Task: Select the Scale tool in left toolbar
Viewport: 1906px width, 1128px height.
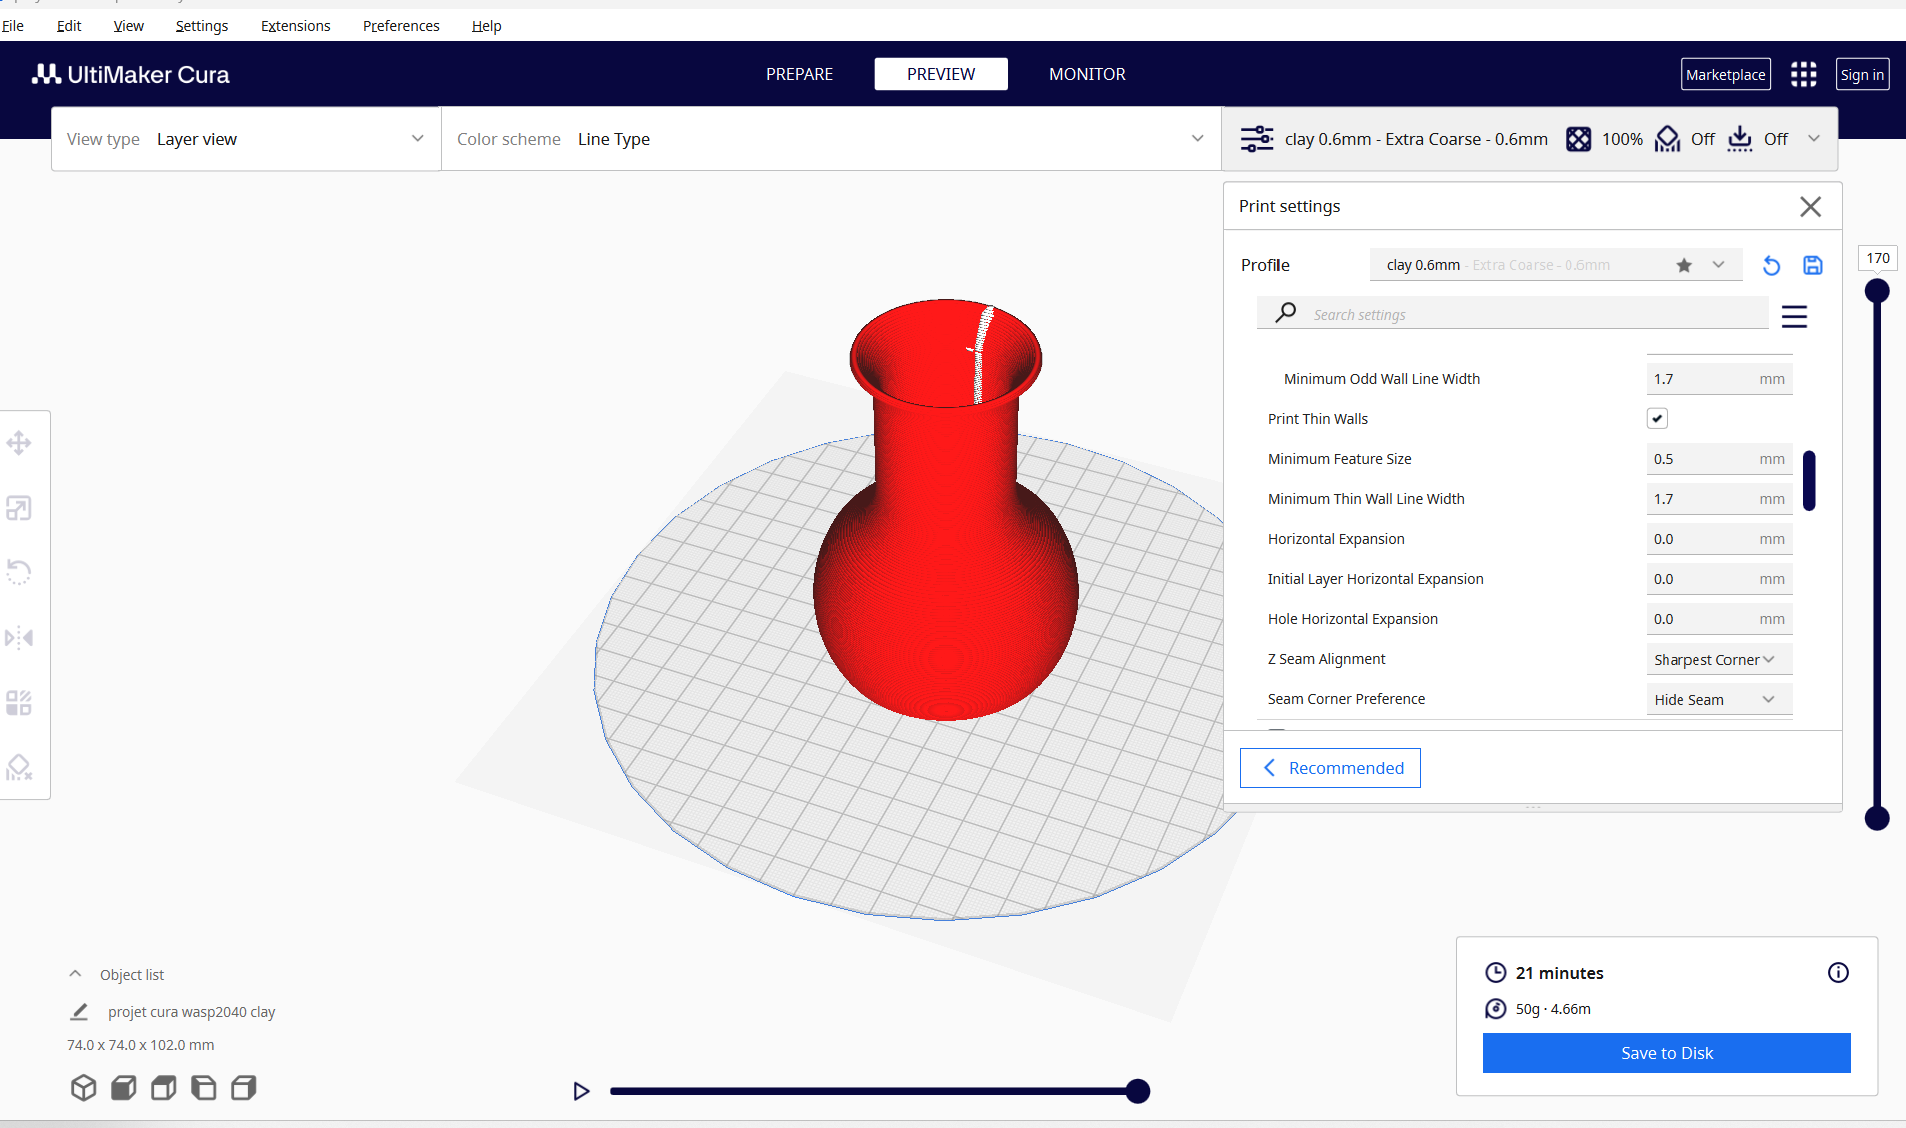Action: pyautogui.click(x=19, y=508)
